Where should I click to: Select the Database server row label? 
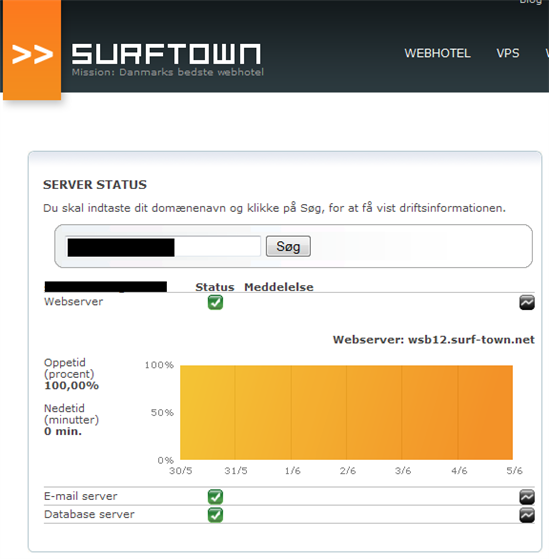[89, 514]
